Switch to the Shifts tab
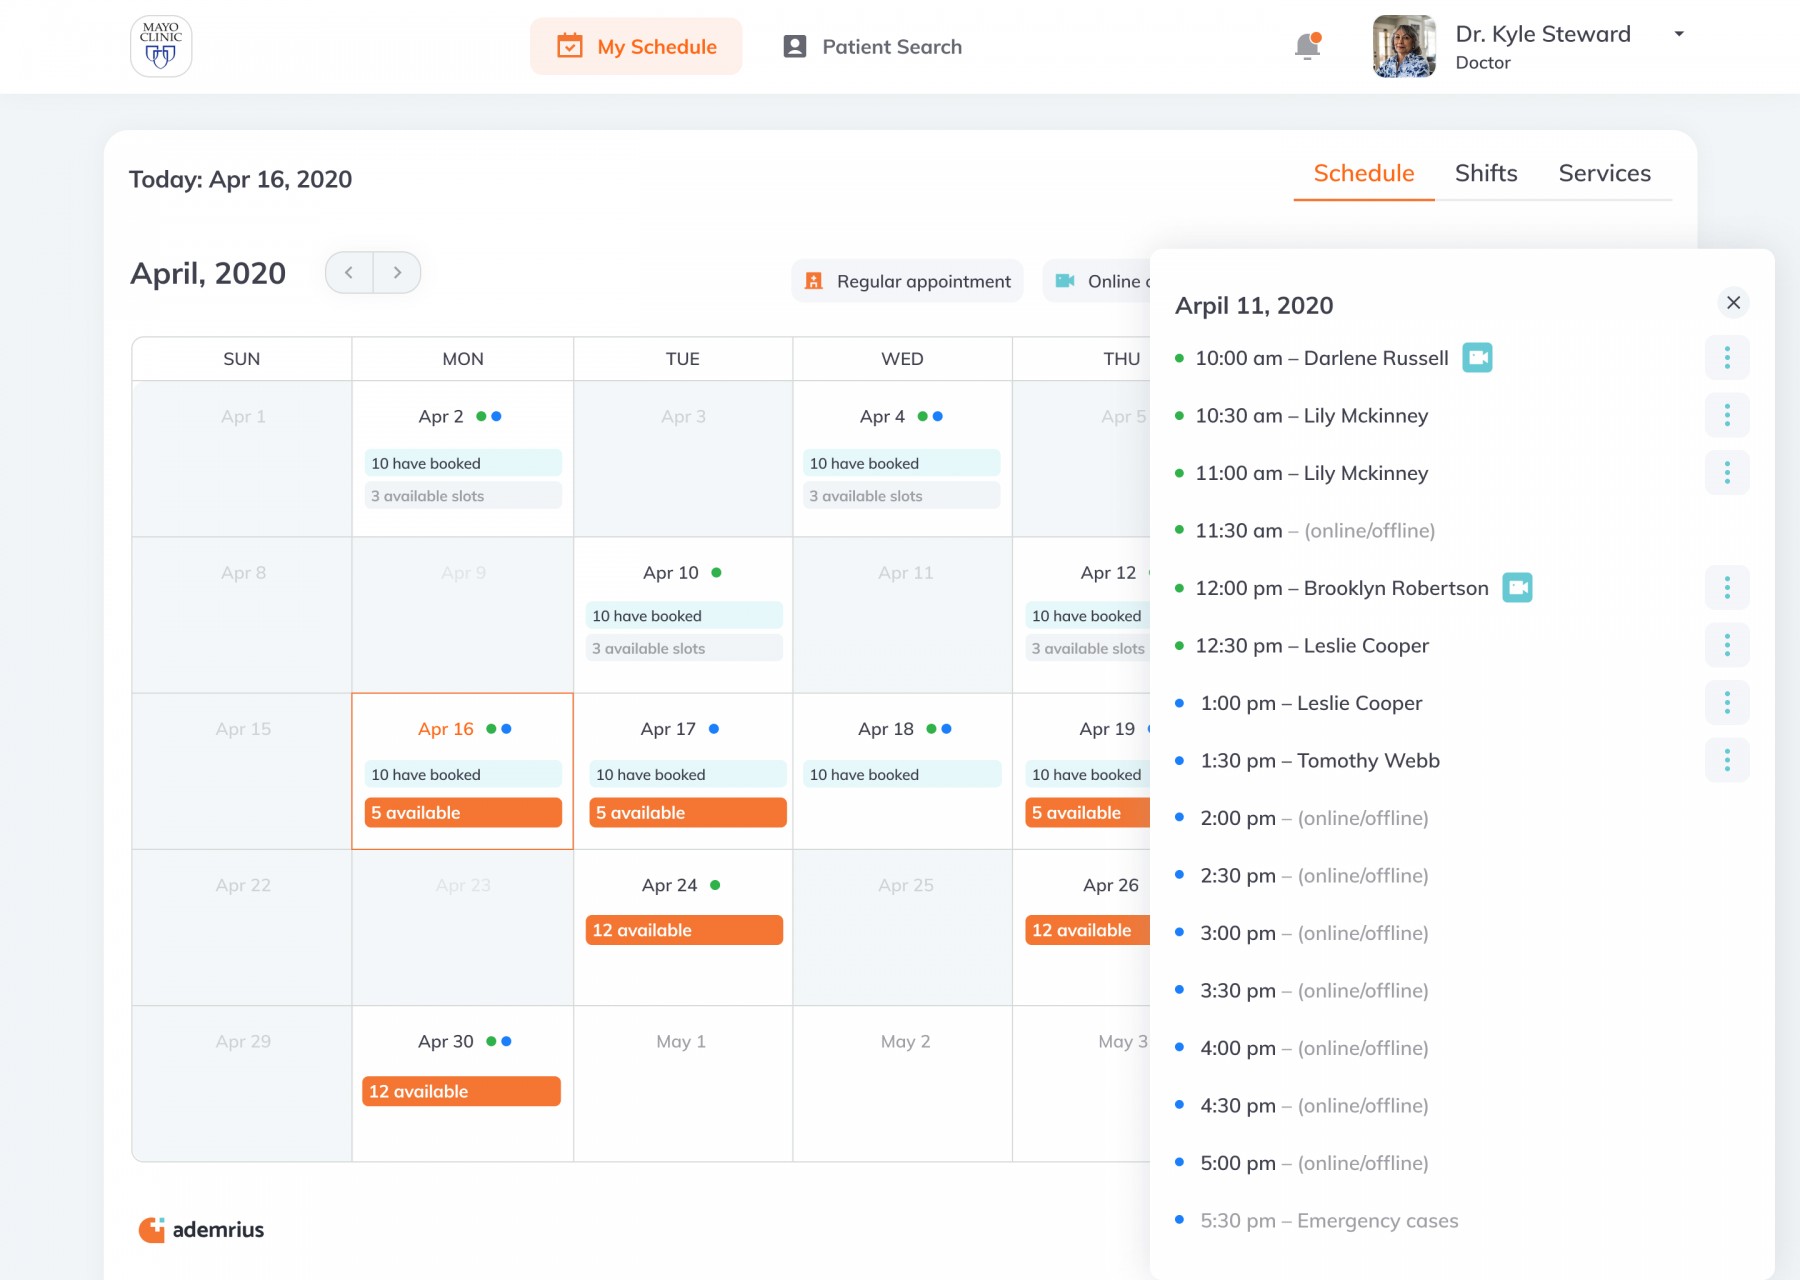 pyautogui.click(x=1485, y=173)
